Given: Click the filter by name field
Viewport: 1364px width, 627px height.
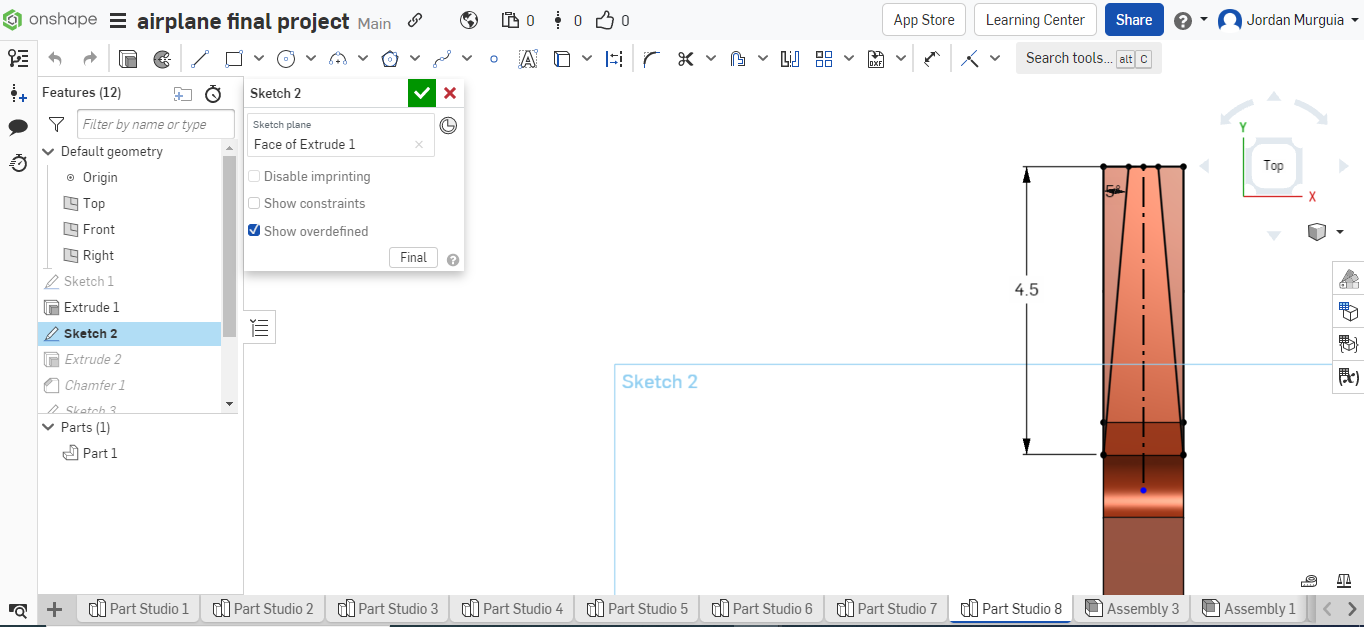Looking at the screenshot, I should (x=155, y=123).
